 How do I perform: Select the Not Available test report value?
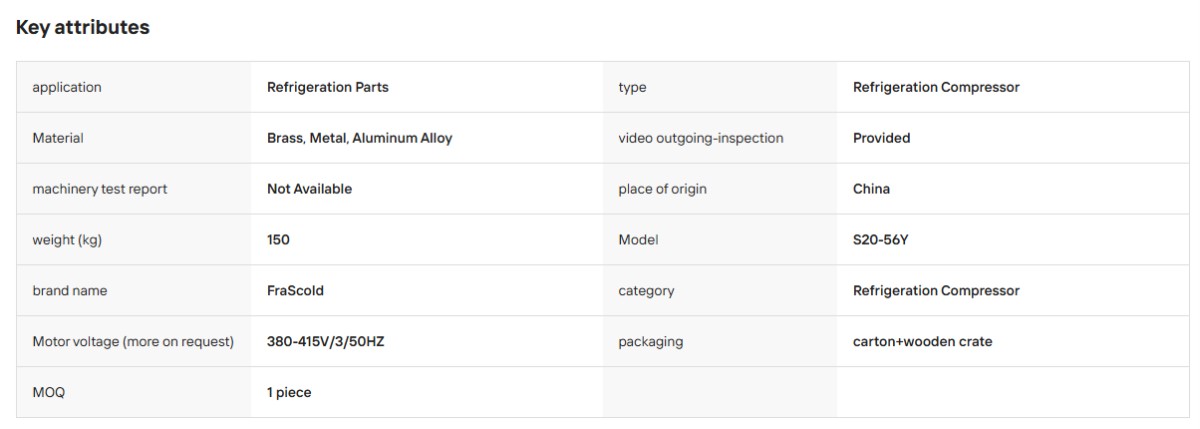pos(309,189)
